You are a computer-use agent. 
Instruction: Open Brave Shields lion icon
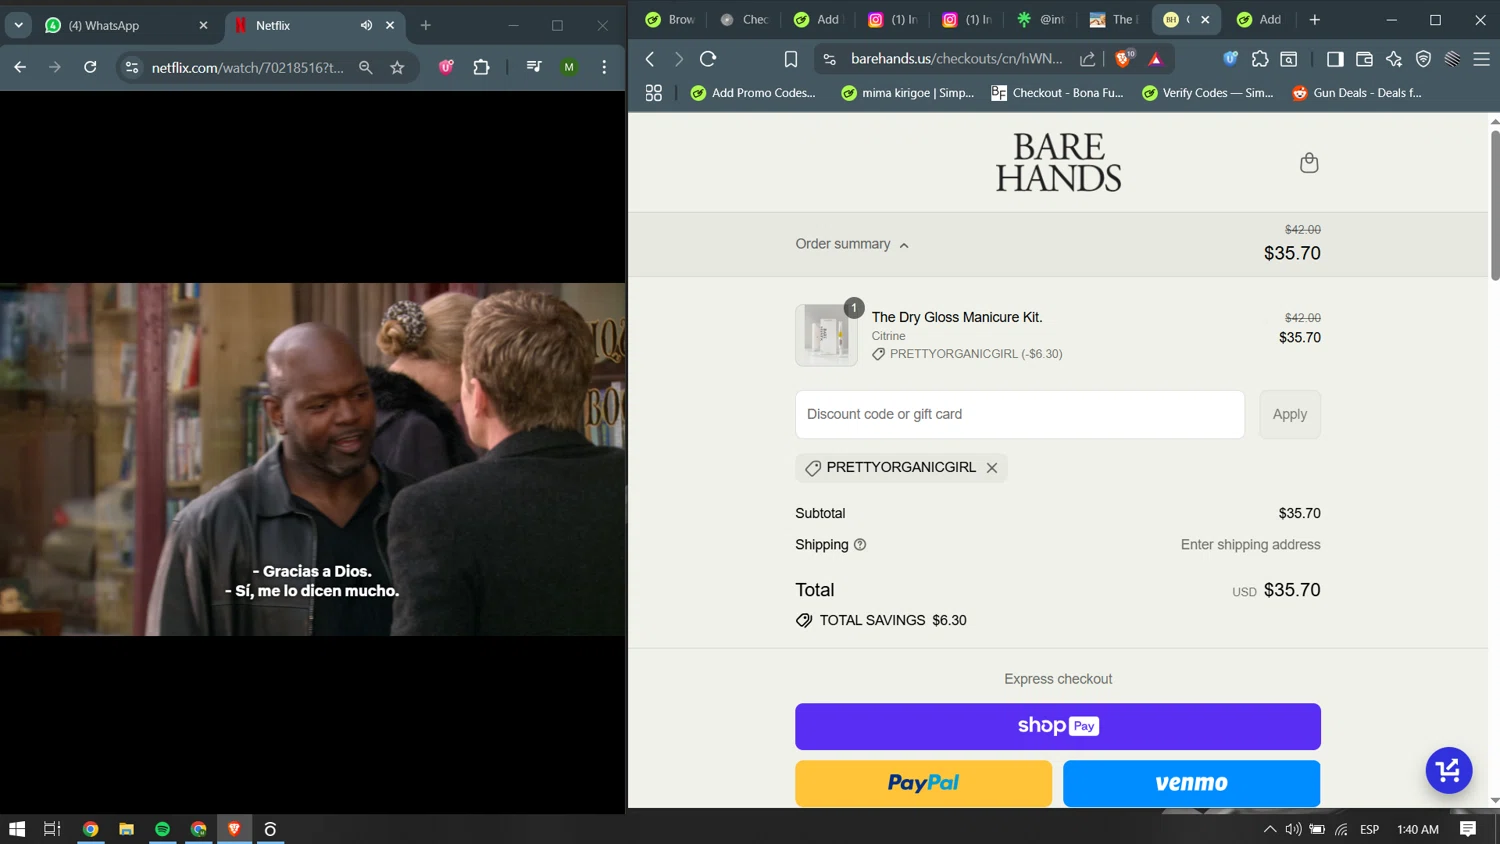pos(1123,59)
